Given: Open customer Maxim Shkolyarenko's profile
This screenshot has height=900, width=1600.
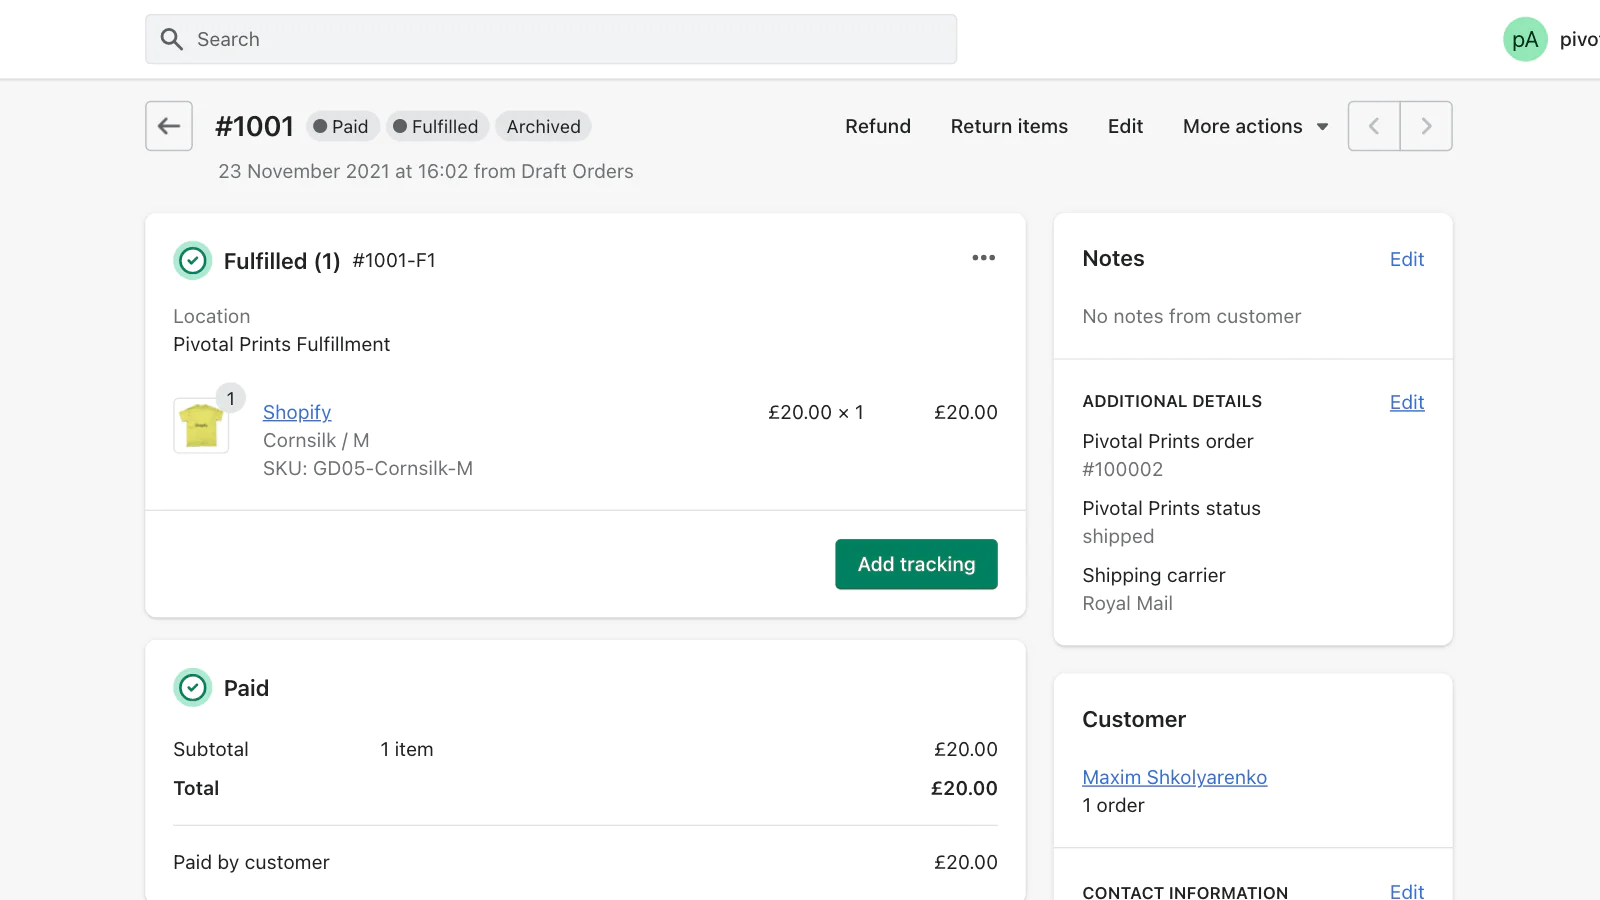Looking at the screenshot, I should tap(1174, 777).
